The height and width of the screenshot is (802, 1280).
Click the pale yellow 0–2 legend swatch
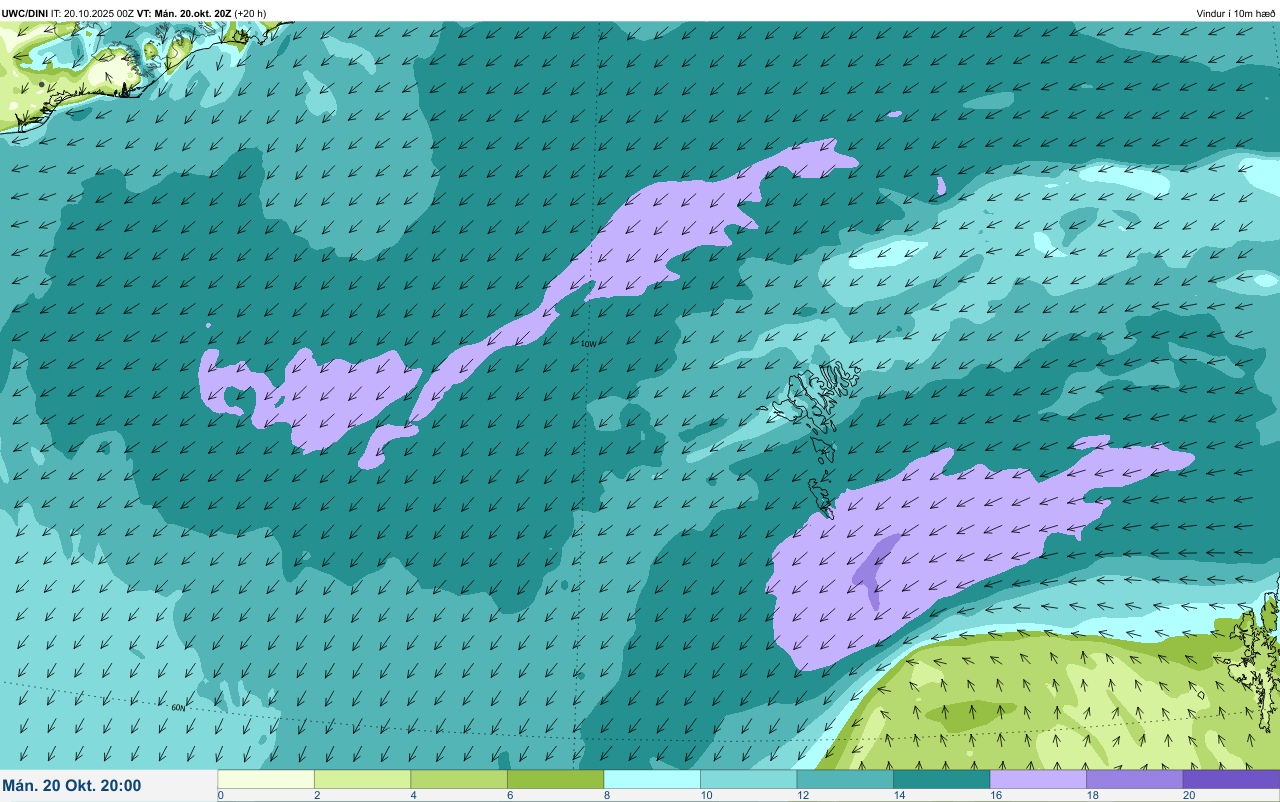[x=266, y=779]
